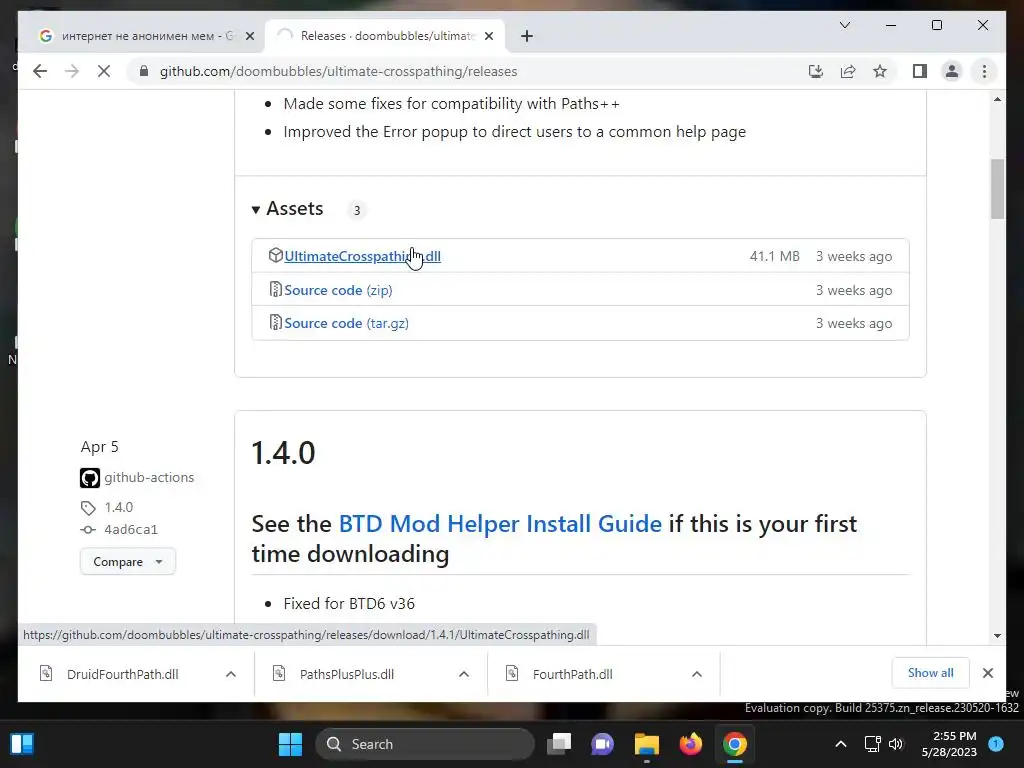Open the Chrome profile menu
Viewport: 1024px width, 768px height.
click(952, 71)
